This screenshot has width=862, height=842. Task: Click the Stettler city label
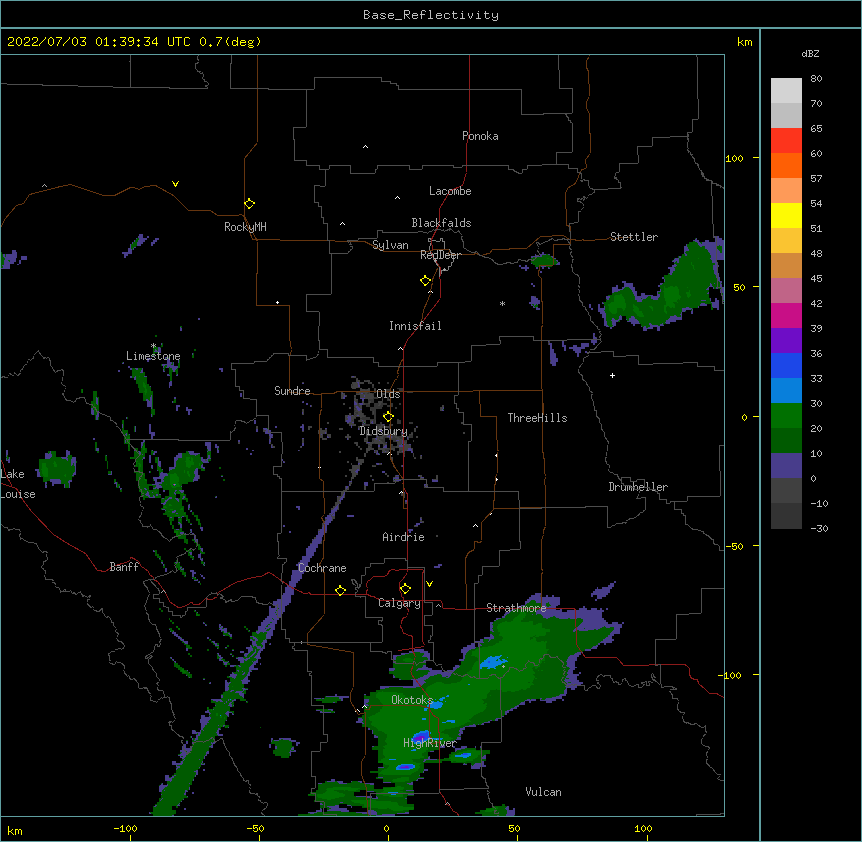(x=634, y=237)
